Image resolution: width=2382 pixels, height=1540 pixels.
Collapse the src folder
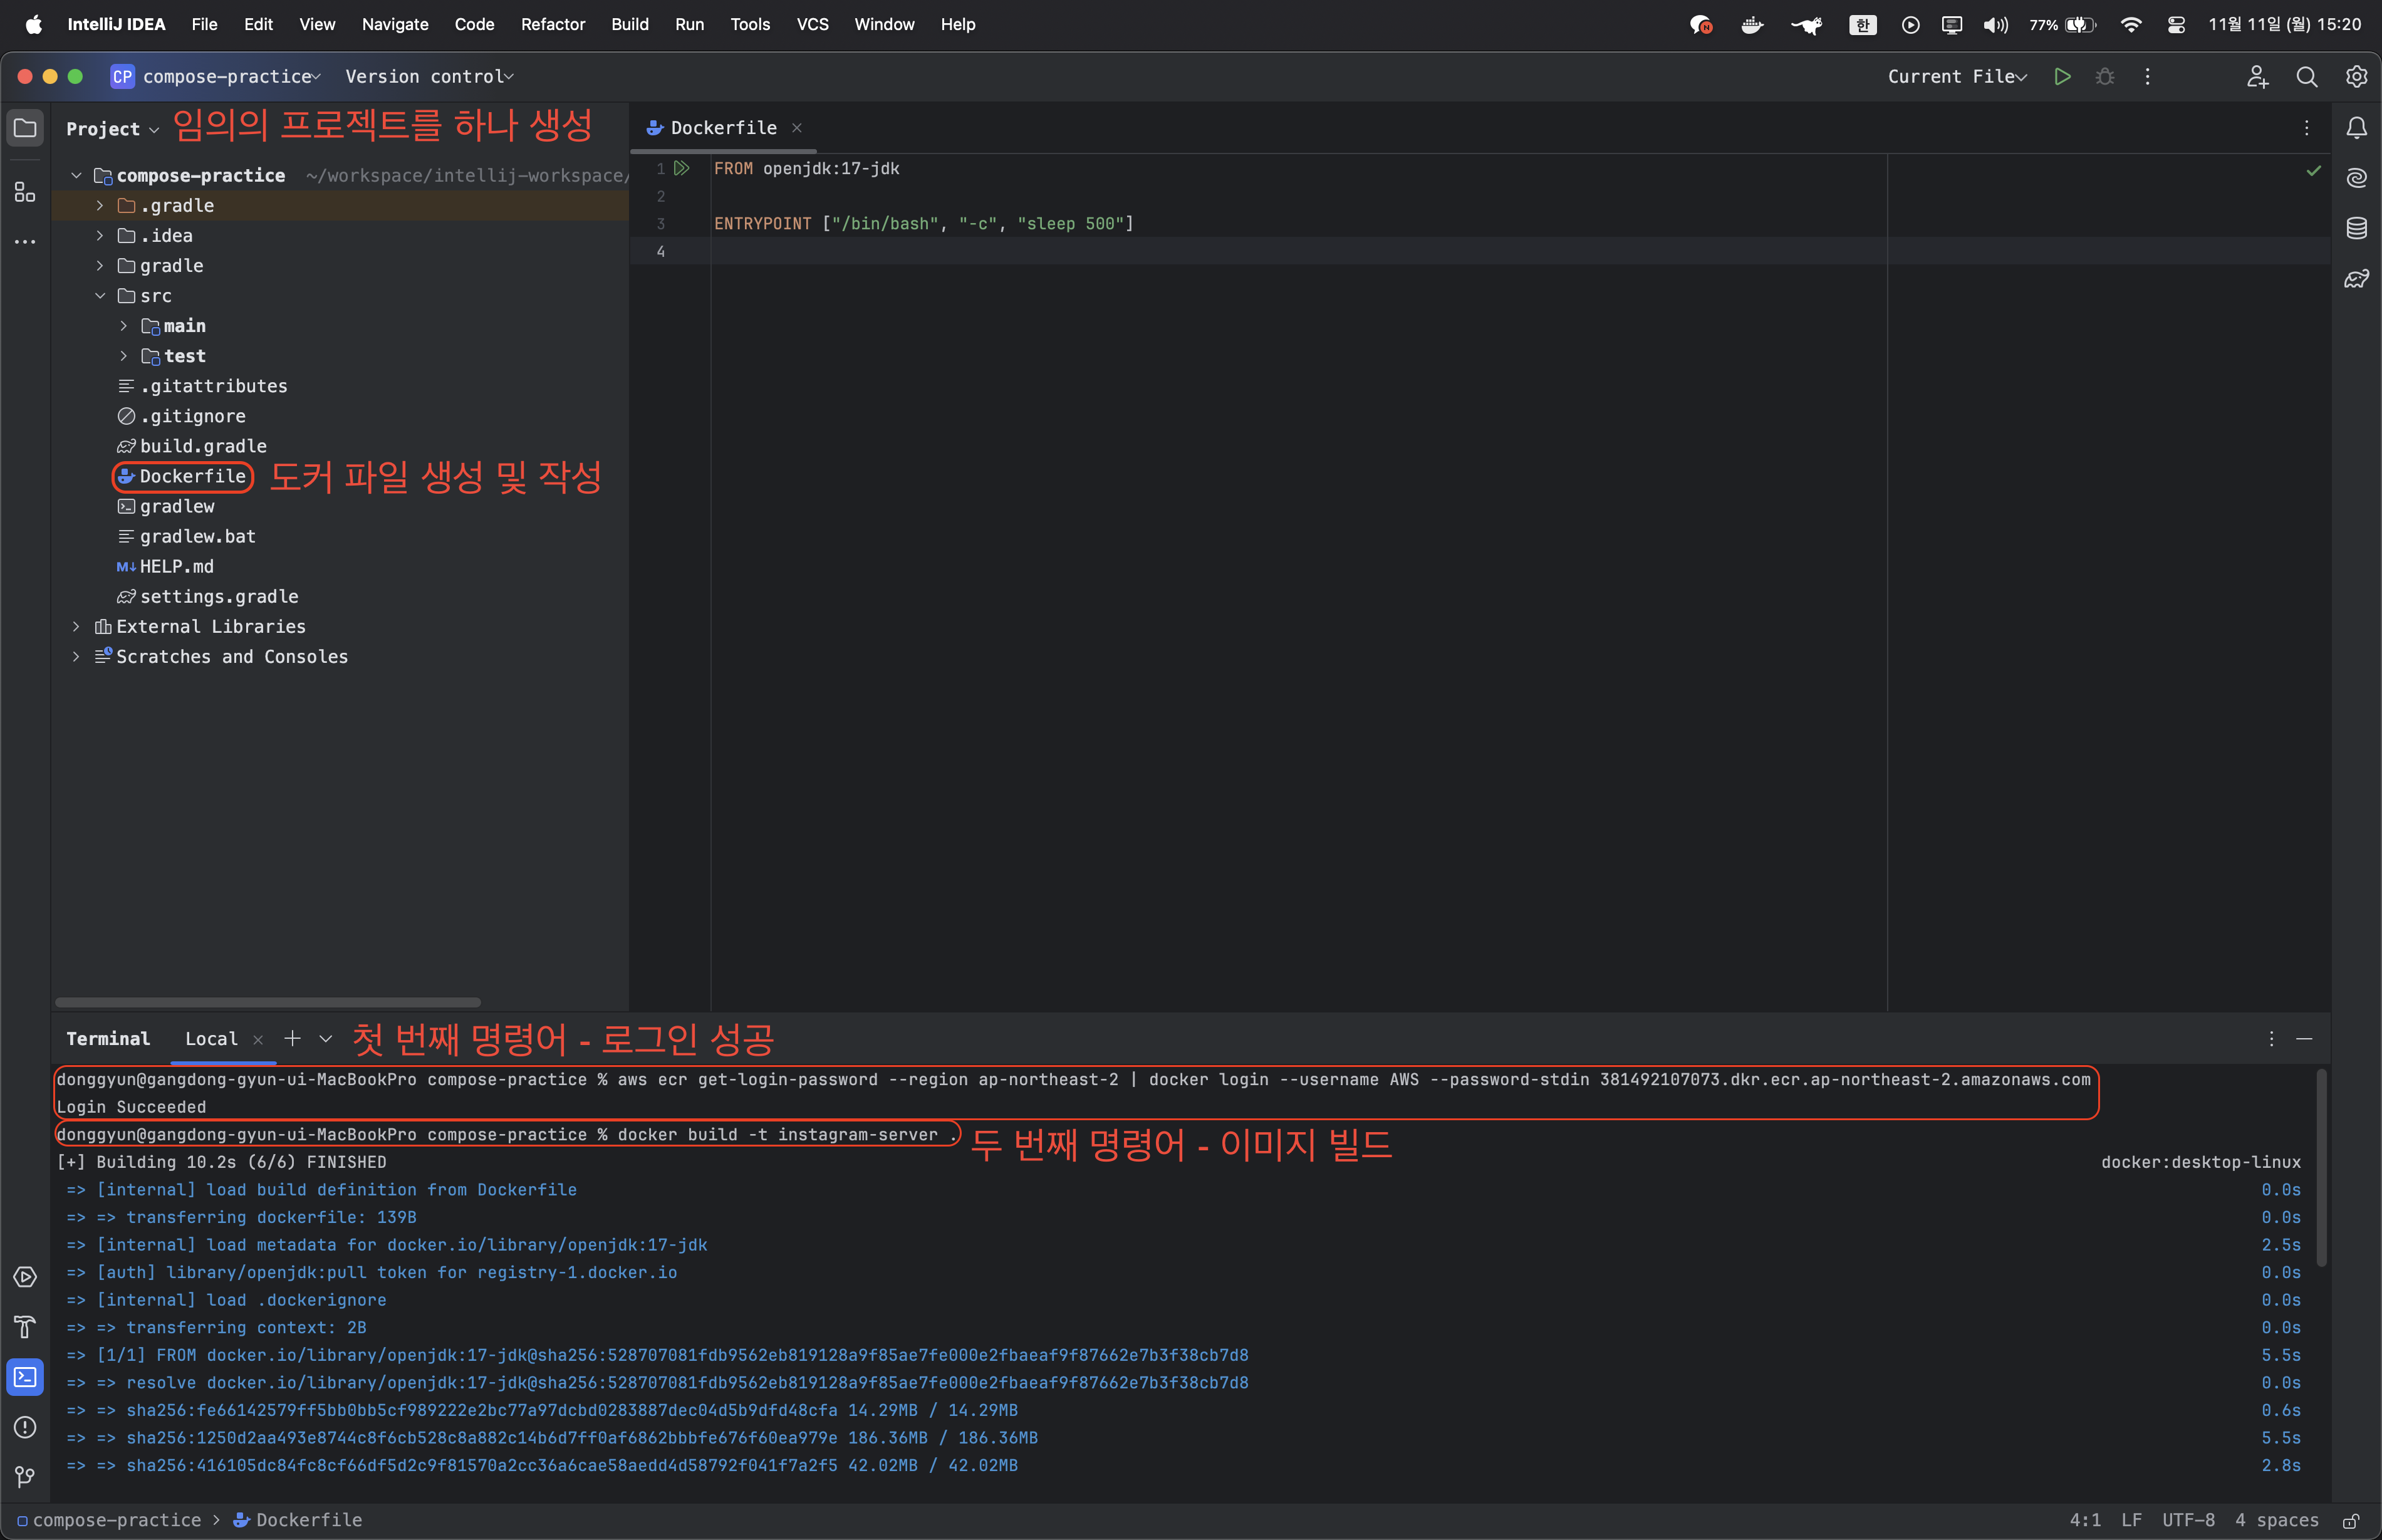(100, 296)
